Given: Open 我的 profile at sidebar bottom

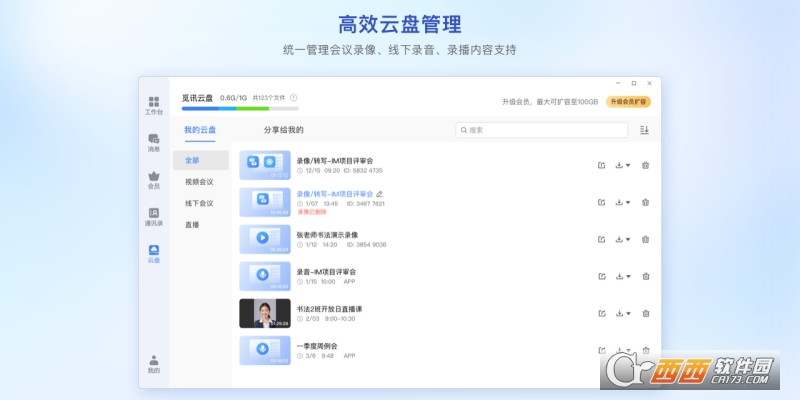Looking at the screenshot, I should click(153, 364).
